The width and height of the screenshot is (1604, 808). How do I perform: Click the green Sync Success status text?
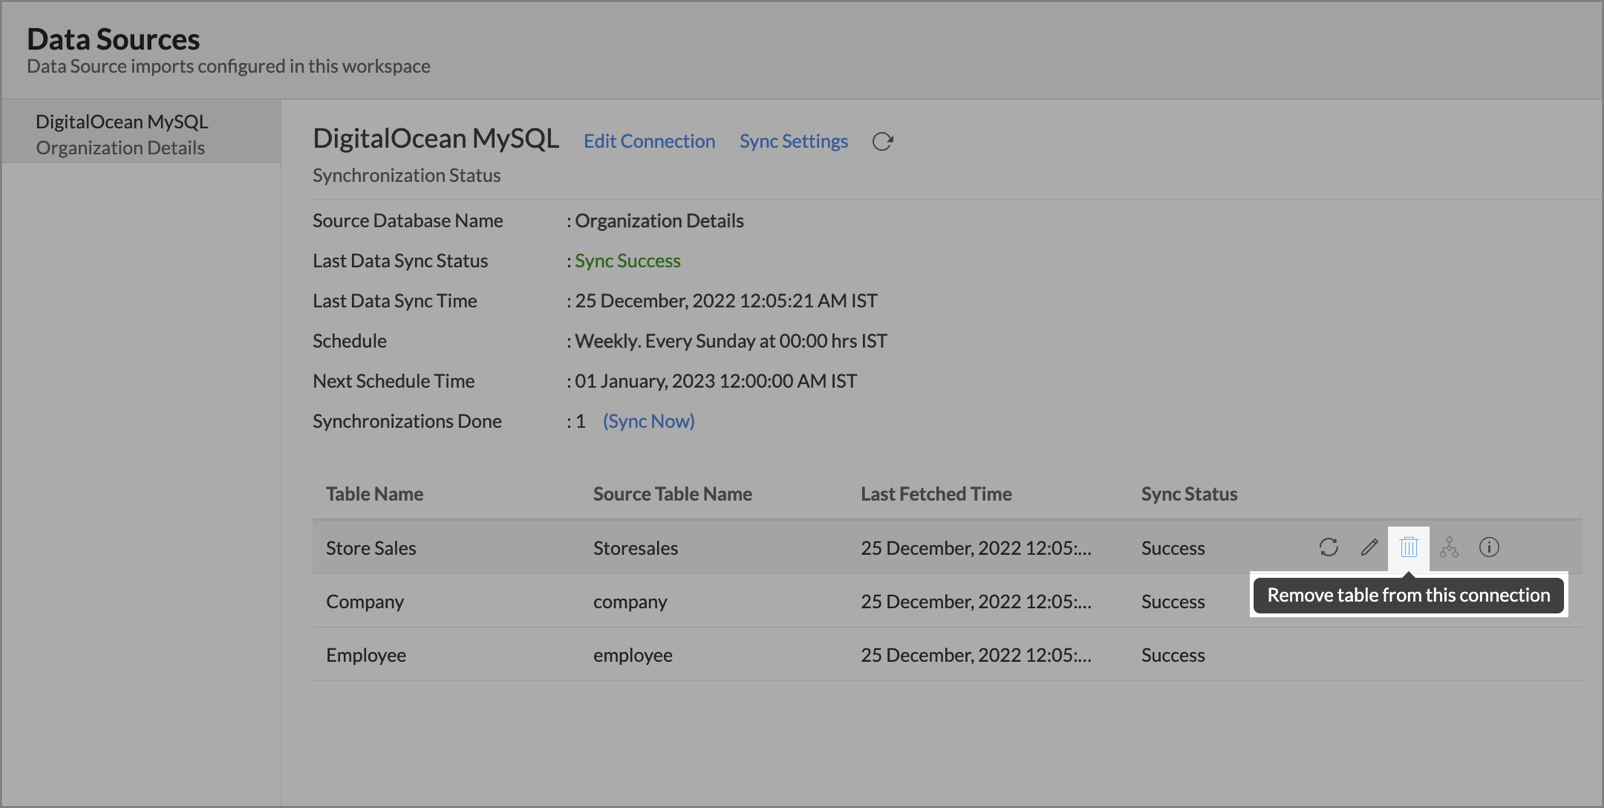pos(627,261)
